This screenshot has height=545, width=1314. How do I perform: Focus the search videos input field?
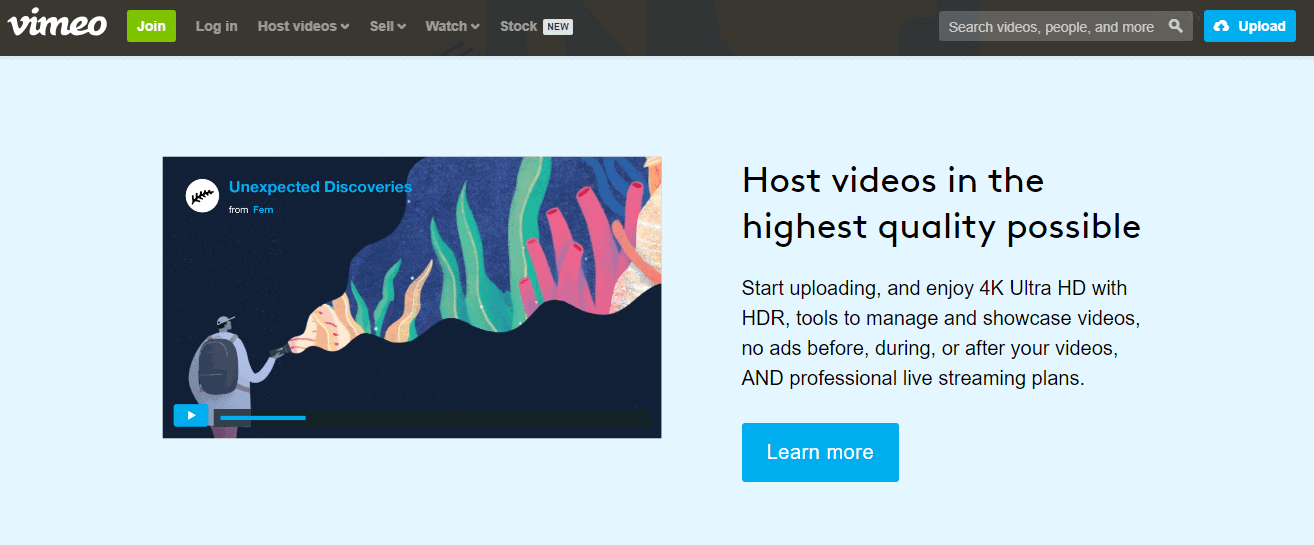[x=1050, y=27]
